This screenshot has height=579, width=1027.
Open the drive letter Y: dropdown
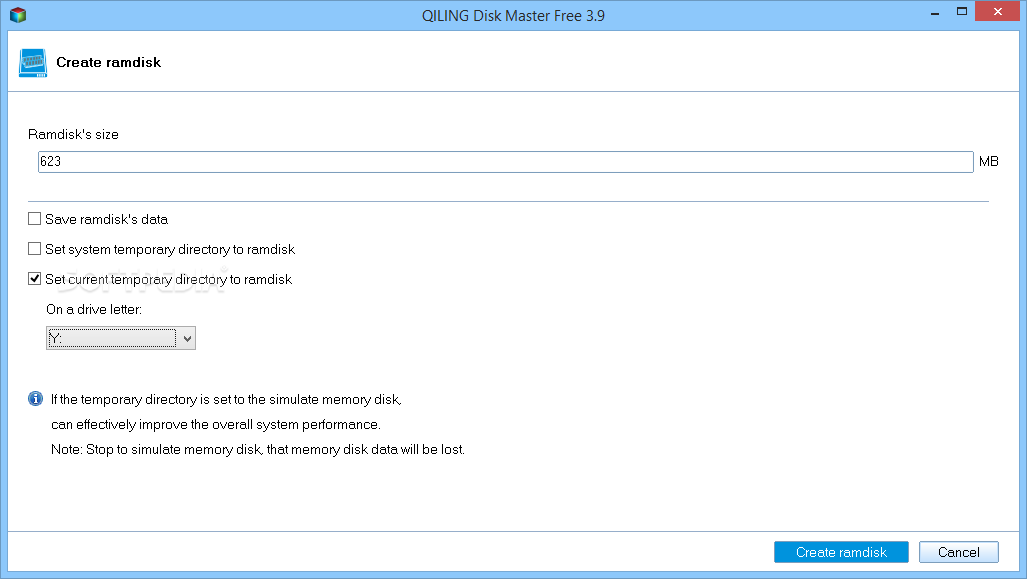point(121,338)
